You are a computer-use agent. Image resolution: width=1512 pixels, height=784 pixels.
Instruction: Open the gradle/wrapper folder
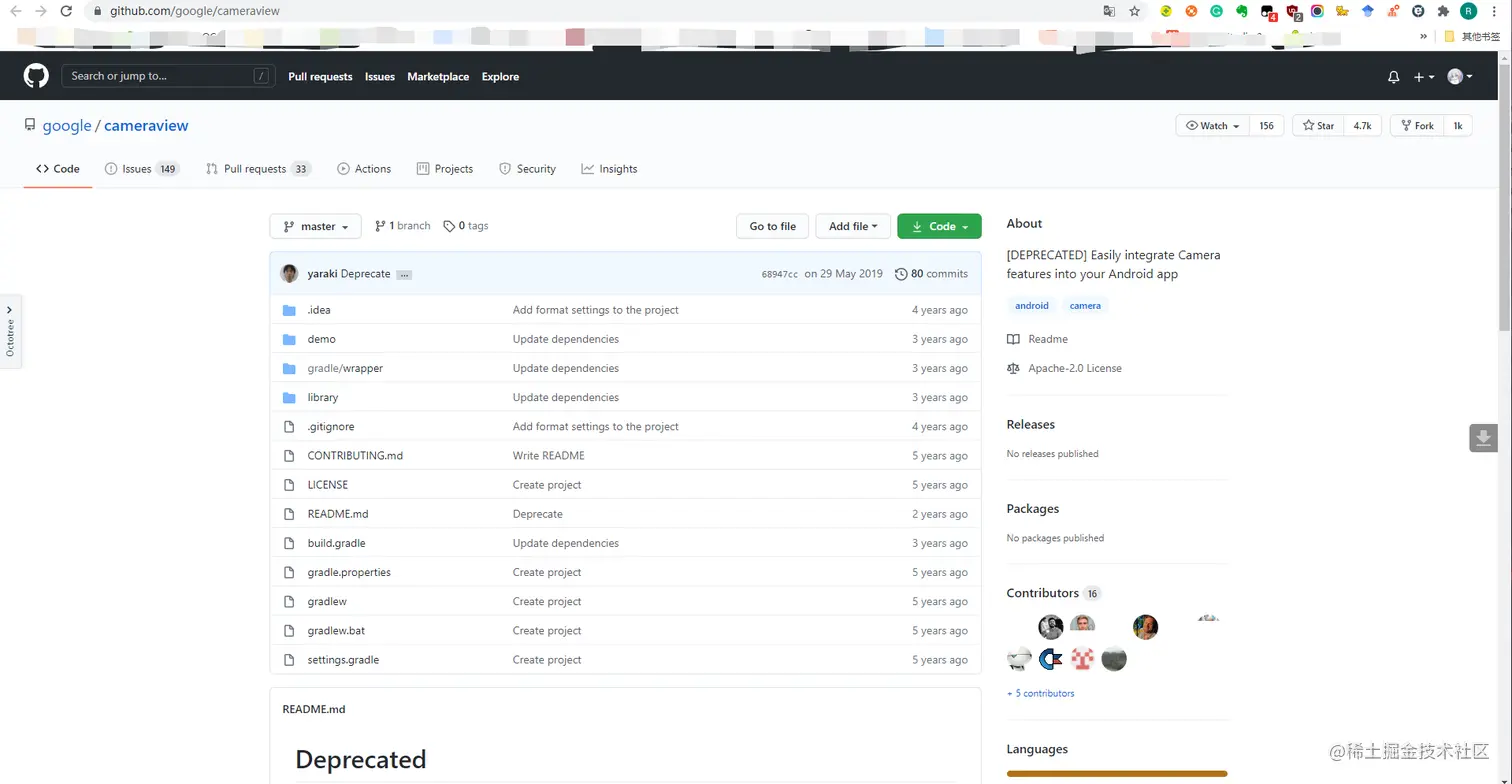345,368
